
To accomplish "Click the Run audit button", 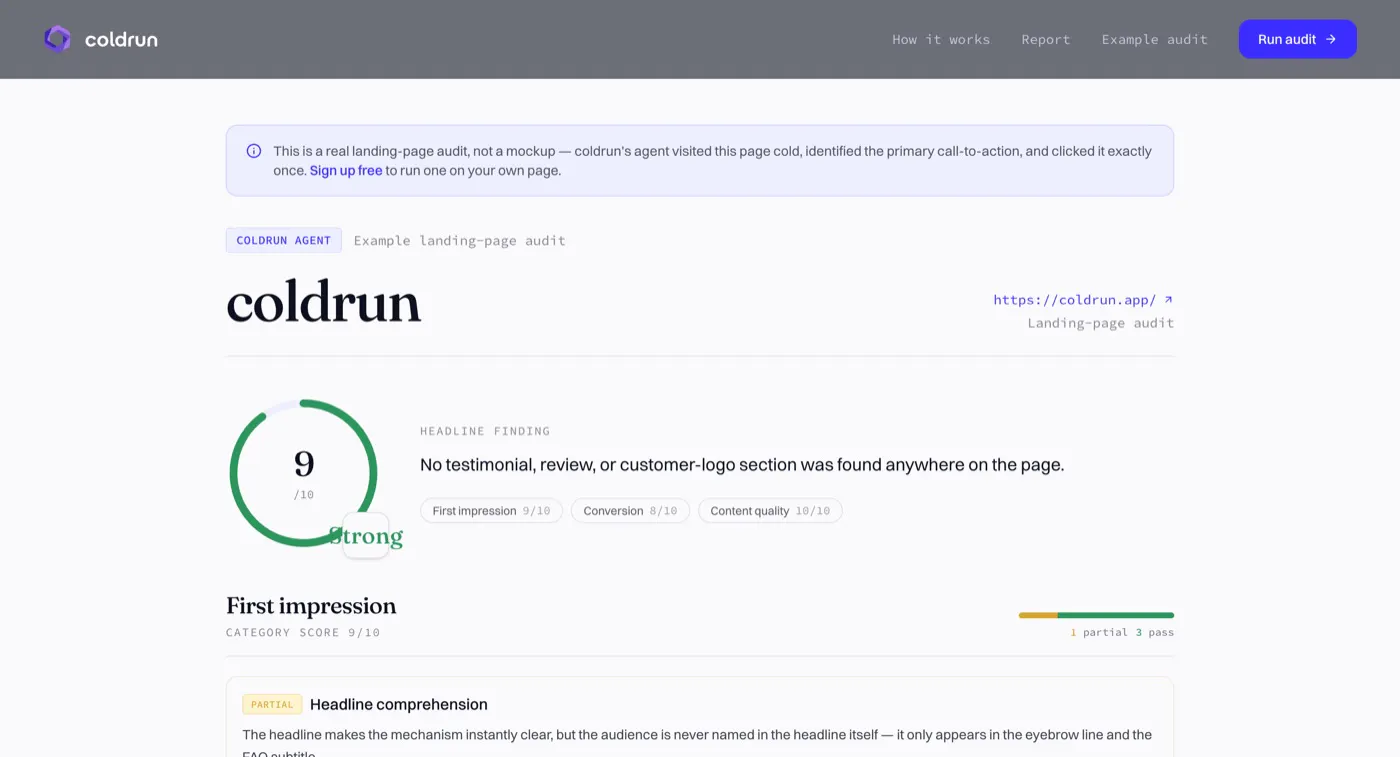I will (x=1298, y=39).
